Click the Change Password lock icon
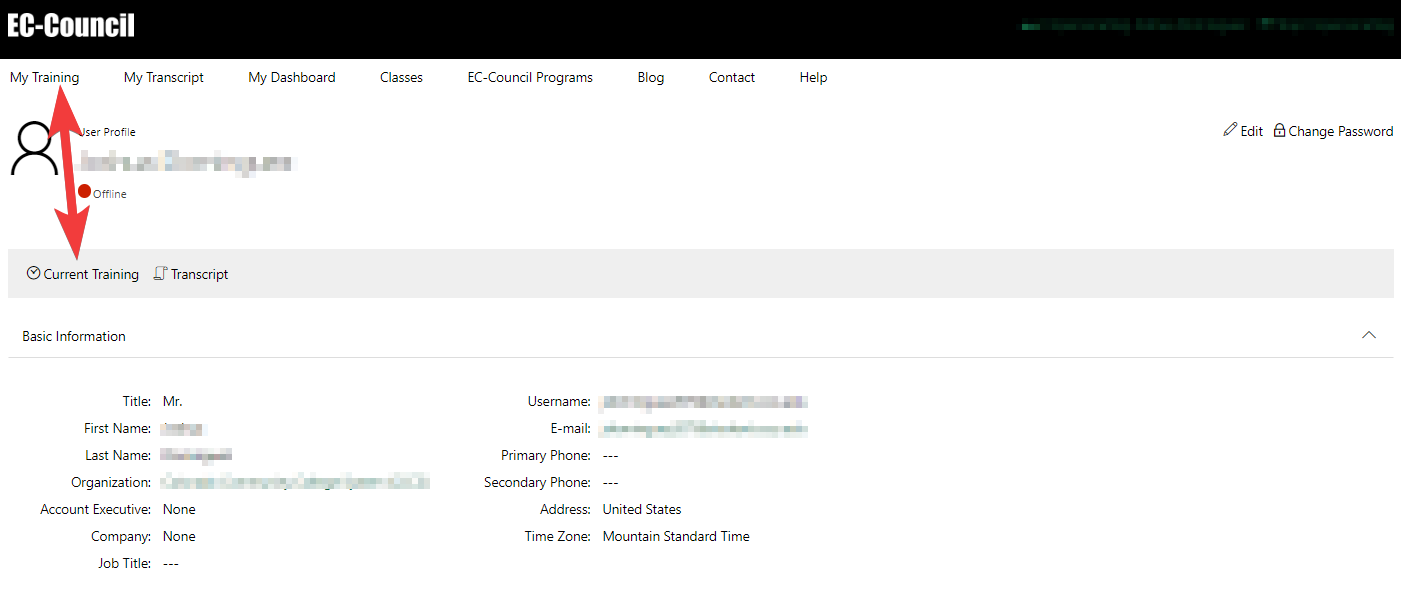Screen dimensions: 1401x591 (1280, 130)
